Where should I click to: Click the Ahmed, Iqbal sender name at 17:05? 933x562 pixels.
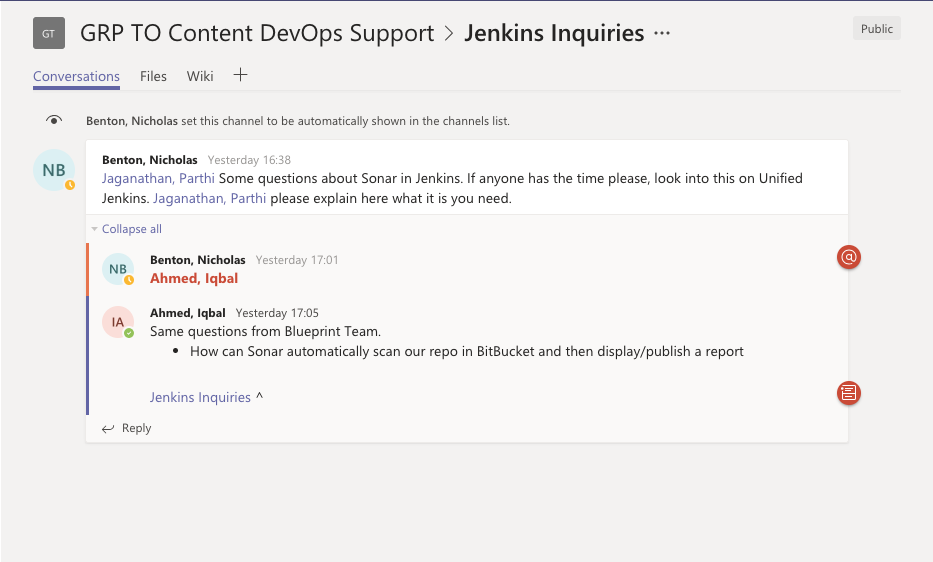[187, 313]
